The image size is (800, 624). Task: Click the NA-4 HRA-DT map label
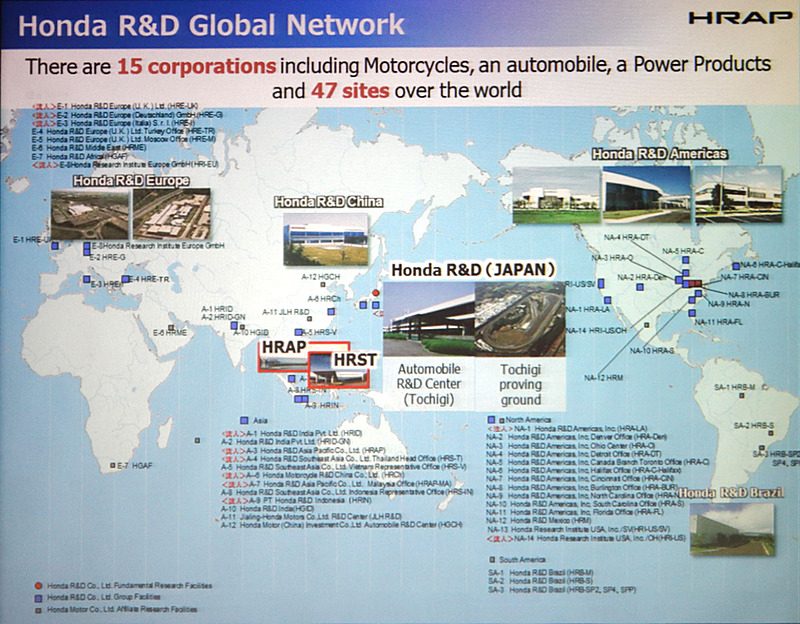click(x=627, y=237)
